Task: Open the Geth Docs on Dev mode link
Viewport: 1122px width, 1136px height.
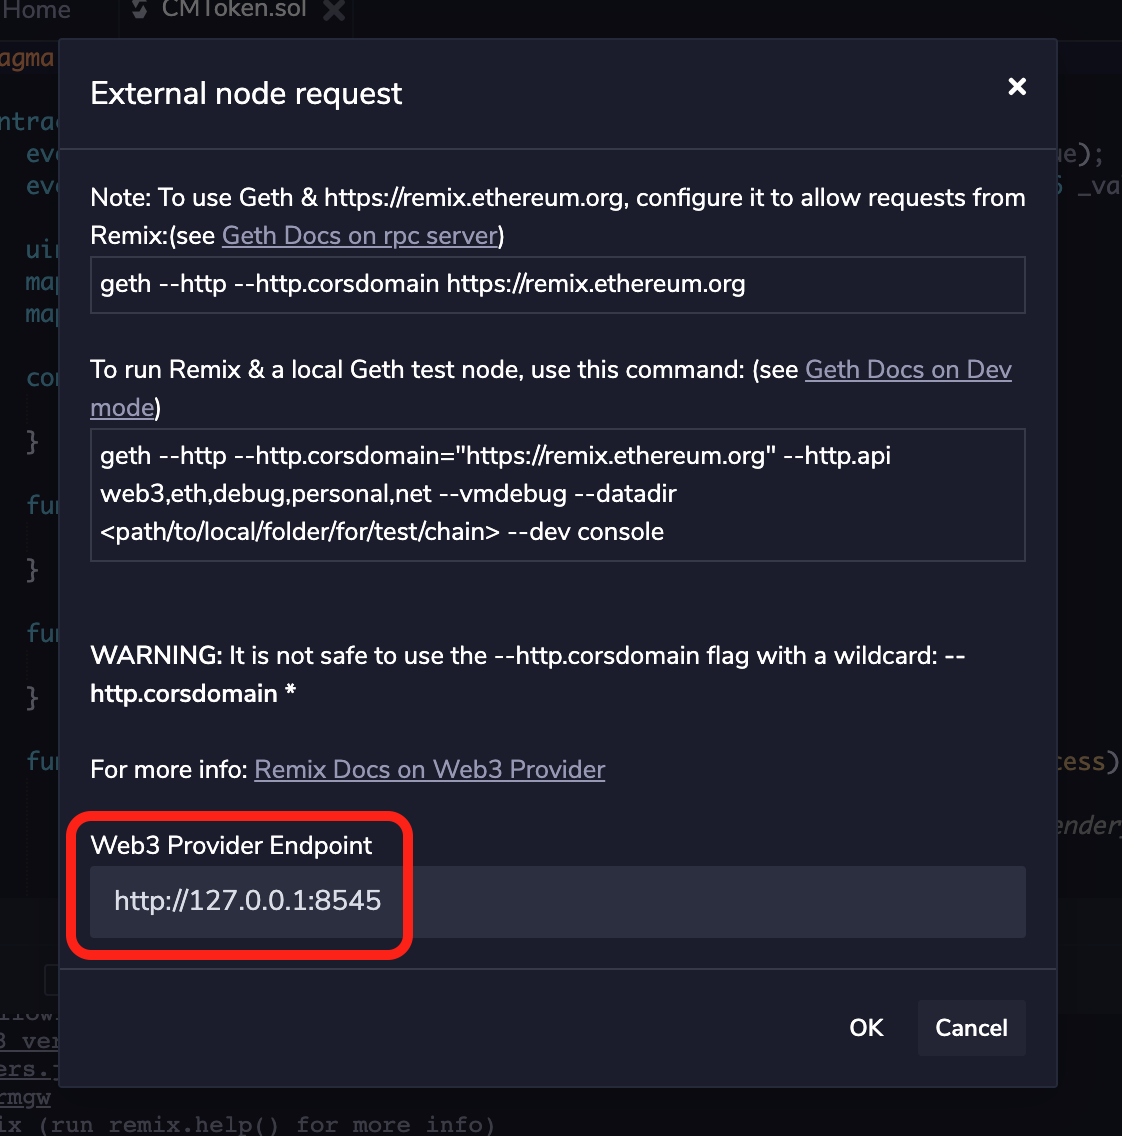Action: [908, 369]
